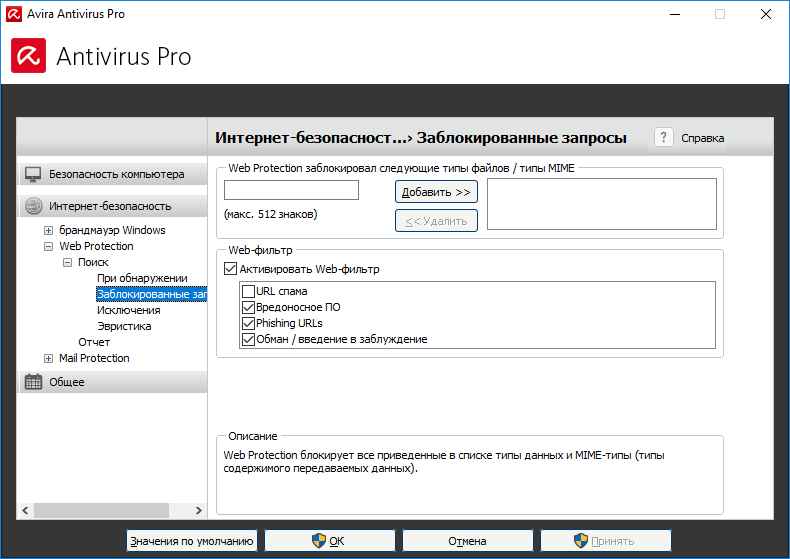The height and width of the screenshot is (559, 790).
Task: Minimize the Avira Antivirus Pro window
Action: click(675, 14)
